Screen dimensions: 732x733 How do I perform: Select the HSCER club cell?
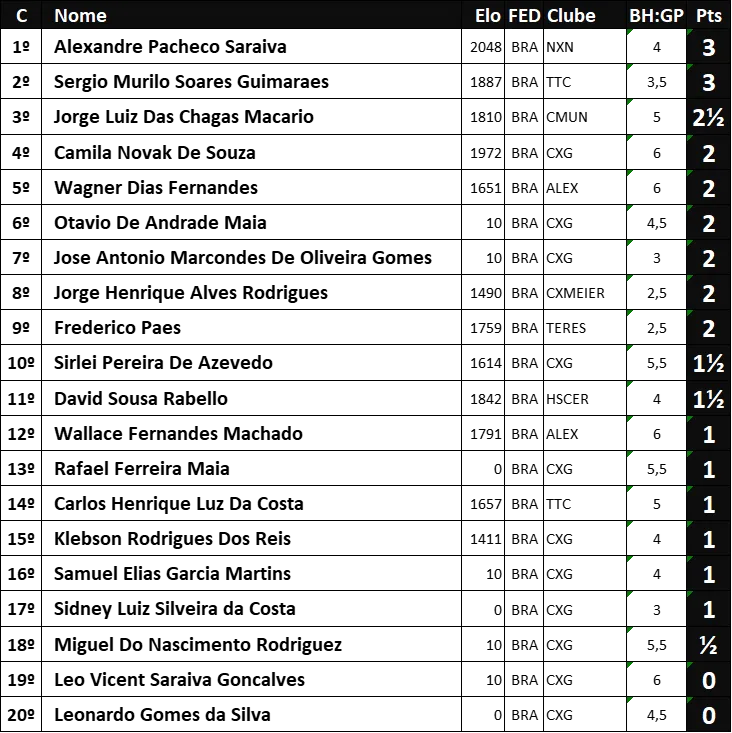click(x=585, y=399)
